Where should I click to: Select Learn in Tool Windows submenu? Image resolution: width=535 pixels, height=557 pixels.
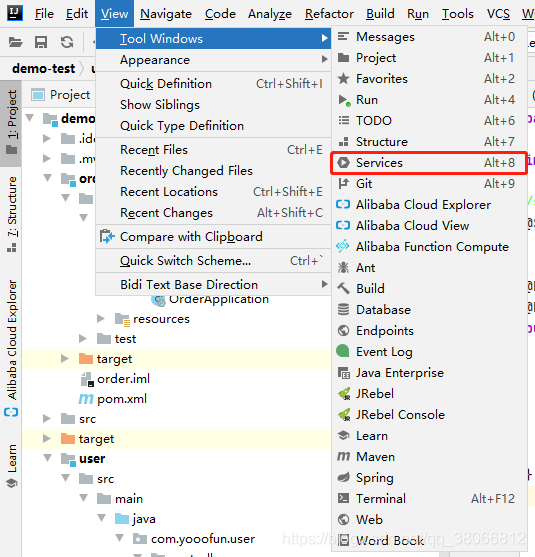tap(429, 436)
